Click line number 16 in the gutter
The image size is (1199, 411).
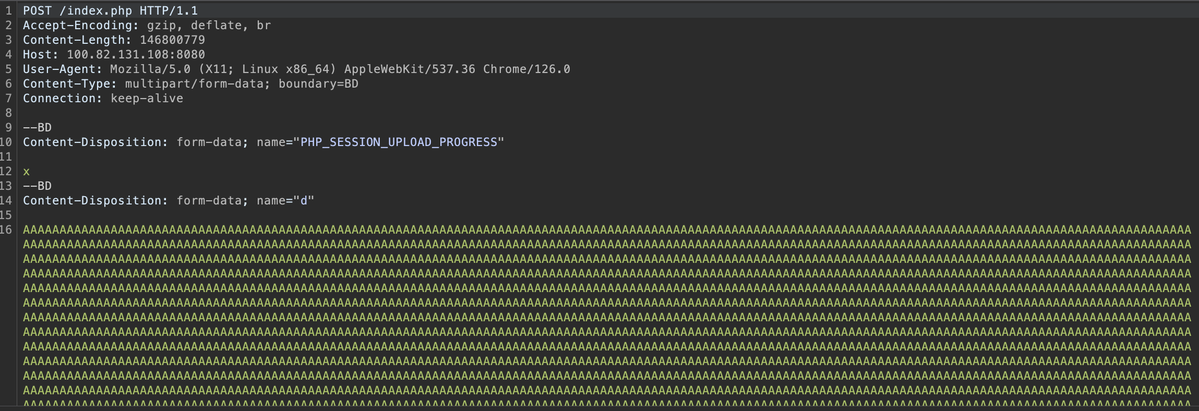(7, 230)
